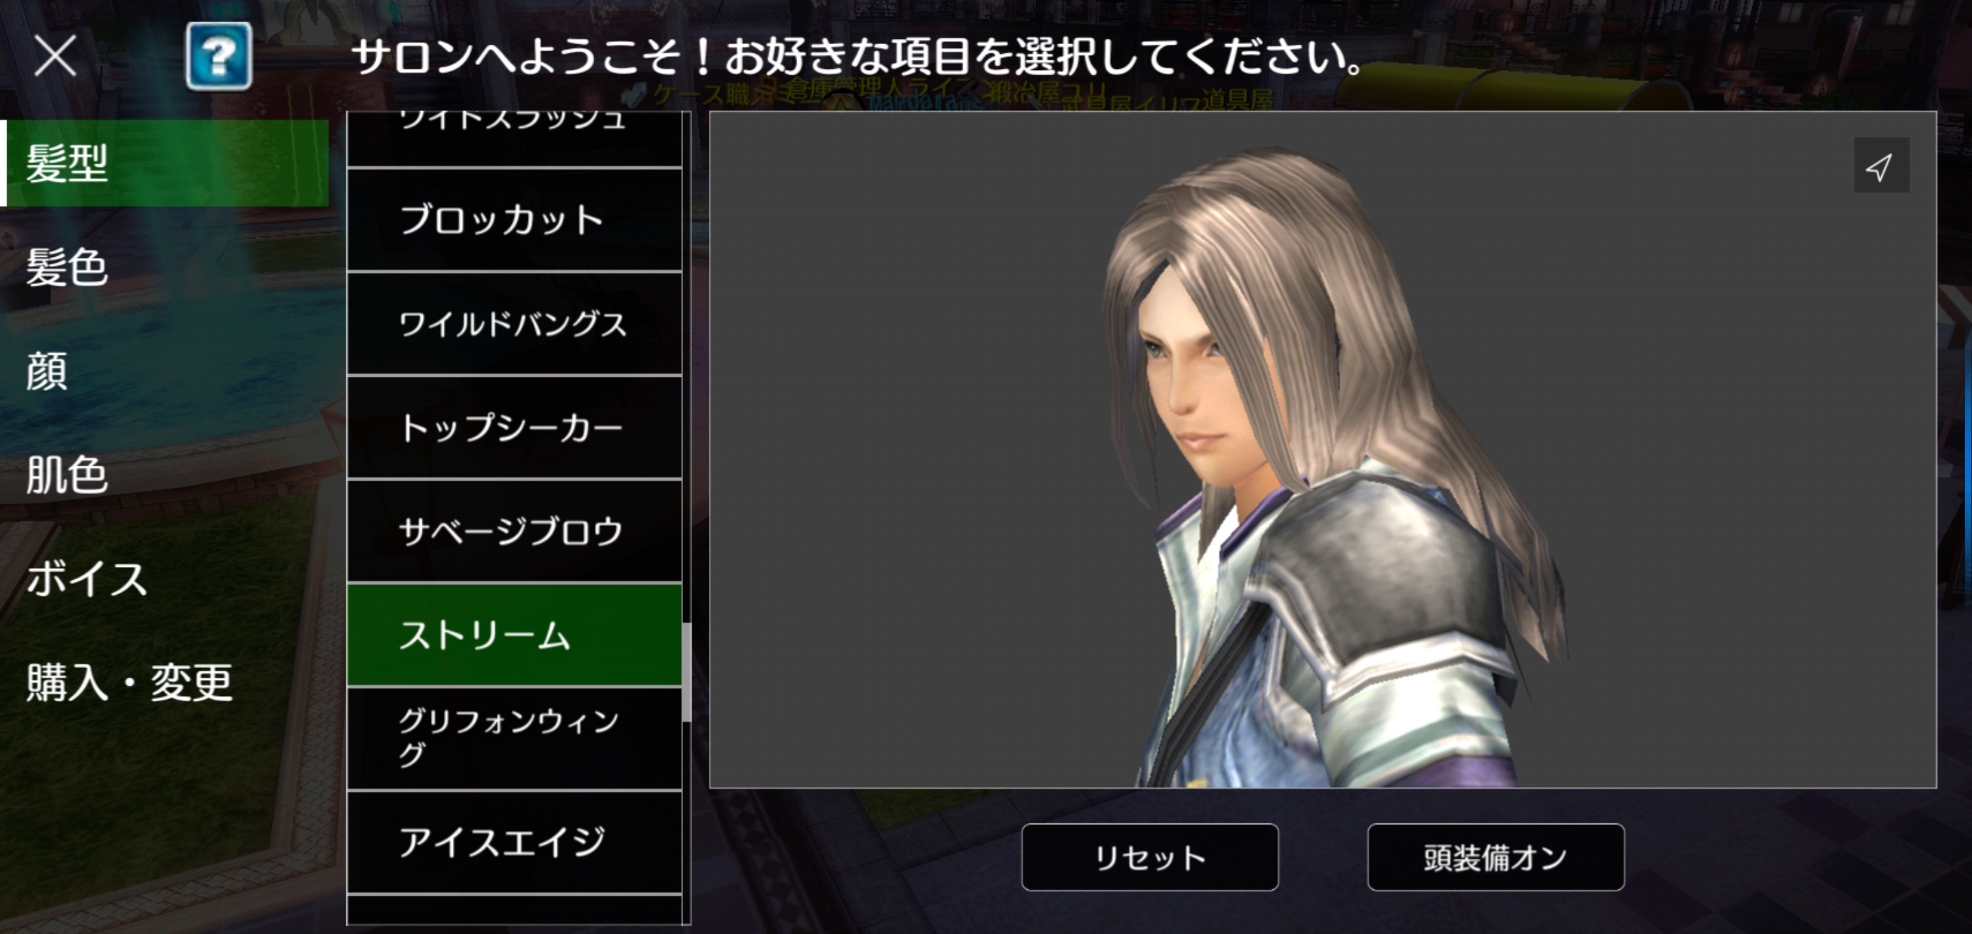Choose the ブロッカット hairstyle

pos(514,220)
